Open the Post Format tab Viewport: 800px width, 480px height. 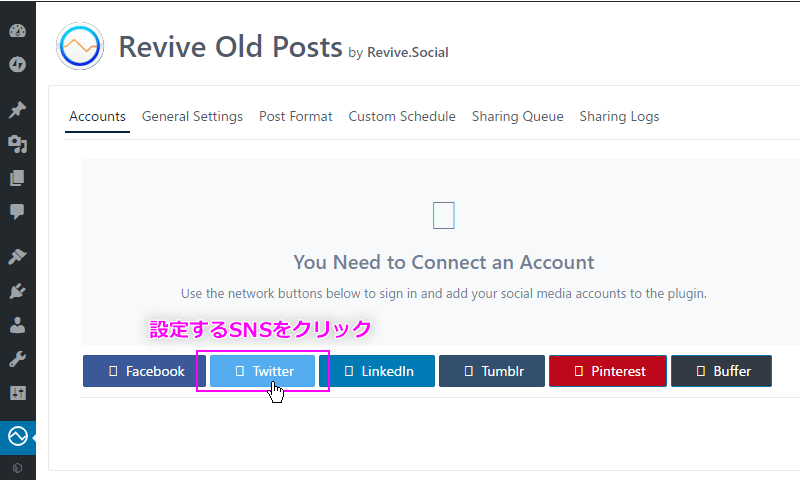click(295, 117)
